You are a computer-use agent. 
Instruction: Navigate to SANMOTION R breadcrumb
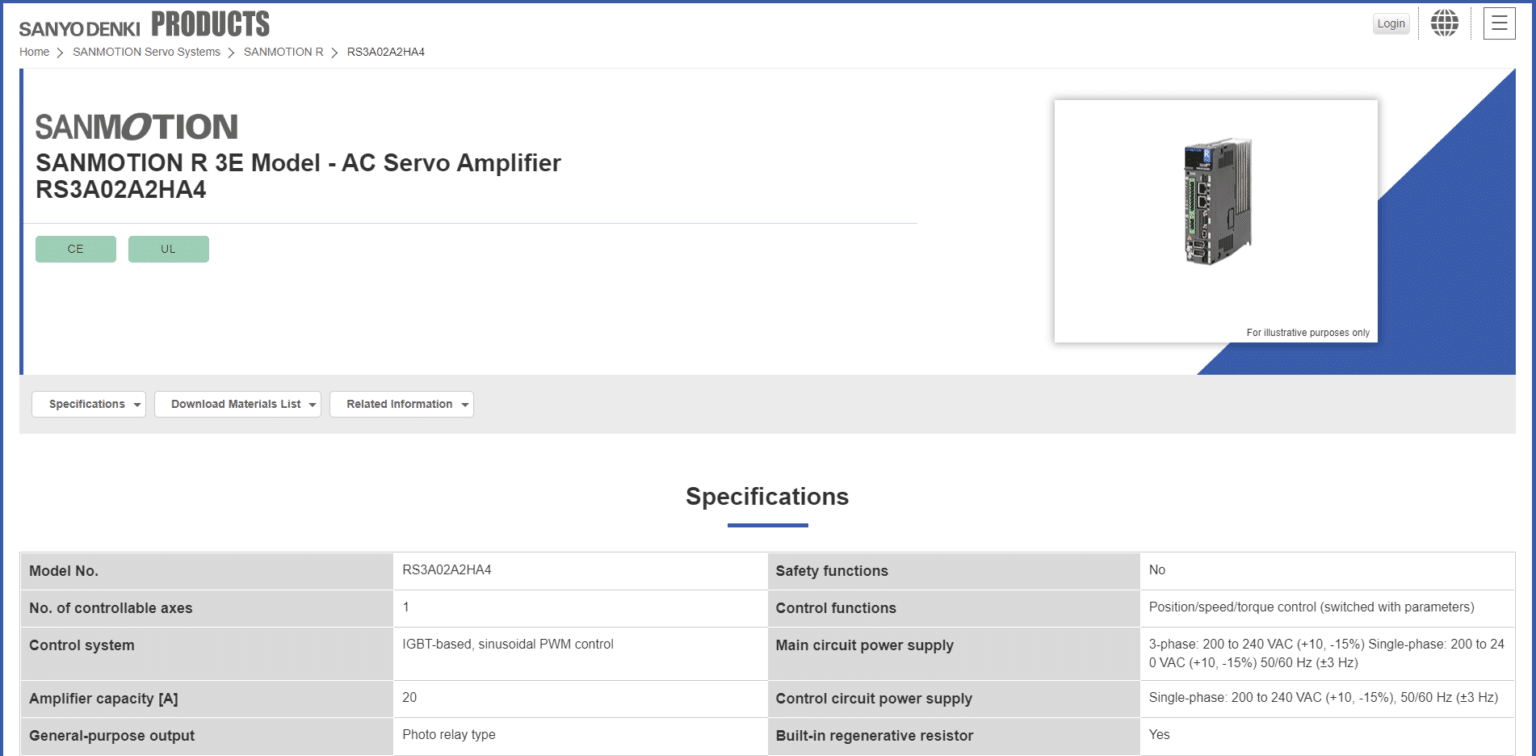coord(283,52)
